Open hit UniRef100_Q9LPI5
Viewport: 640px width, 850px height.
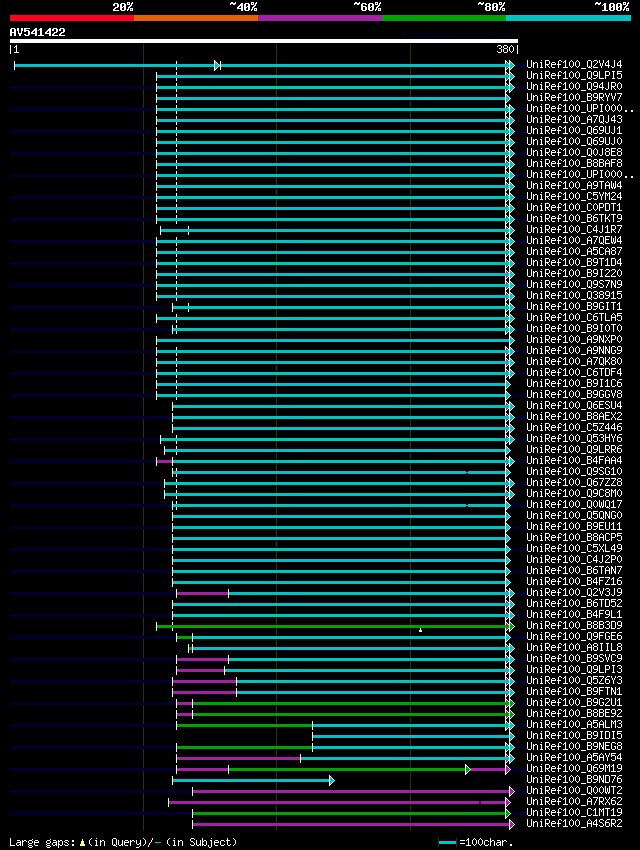point(574,75)
